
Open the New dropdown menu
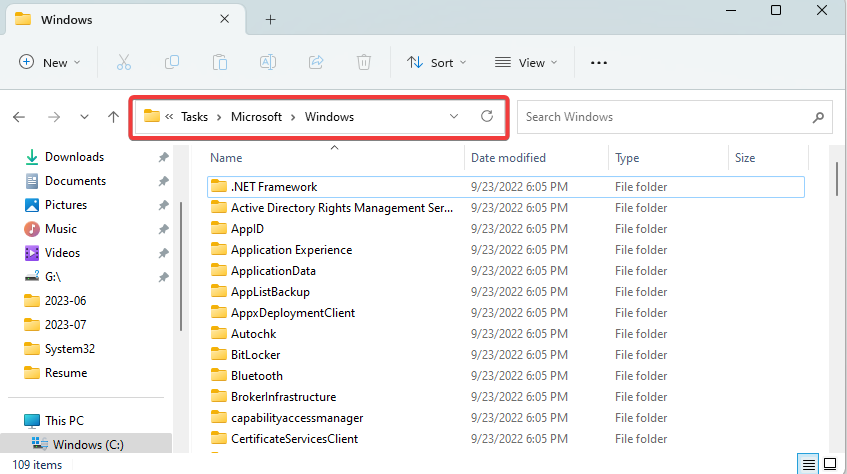[50, 63]
